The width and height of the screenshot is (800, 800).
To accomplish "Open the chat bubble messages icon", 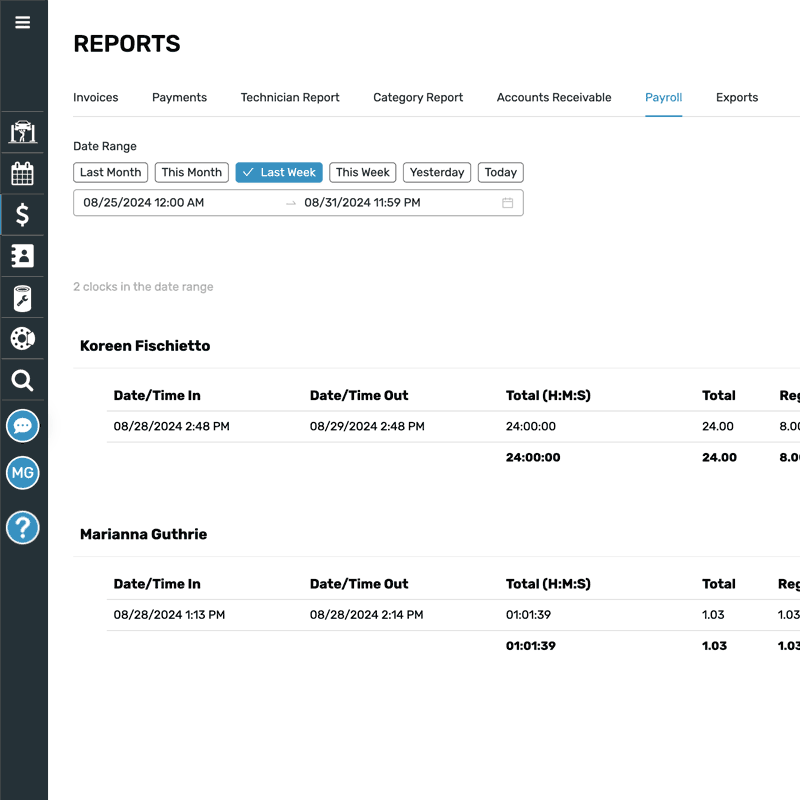I will [x=22, y=426].
